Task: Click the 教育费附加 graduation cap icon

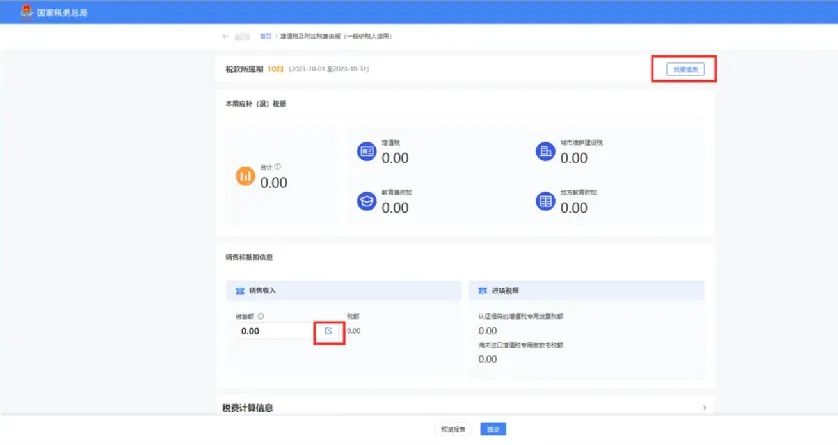Action: pyautogui.click(x=365, y=201)
